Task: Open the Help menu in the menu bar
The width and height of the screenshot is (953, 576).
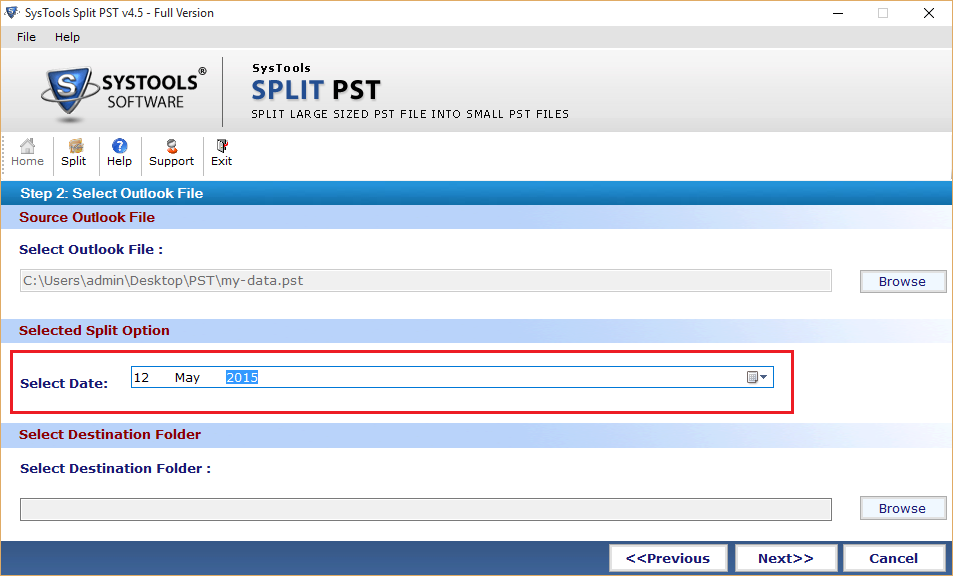Action: pos(67,37)
